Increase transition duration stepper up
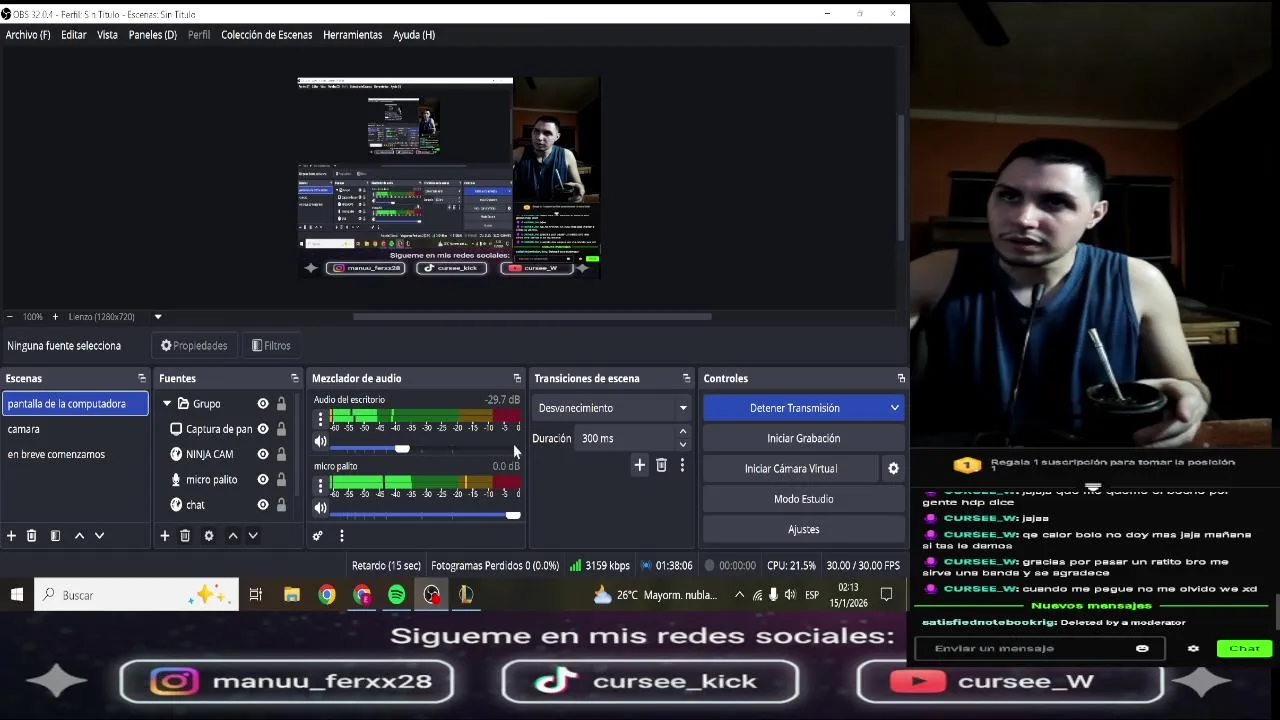This screenshot has width=1280, height=720. 683,433
